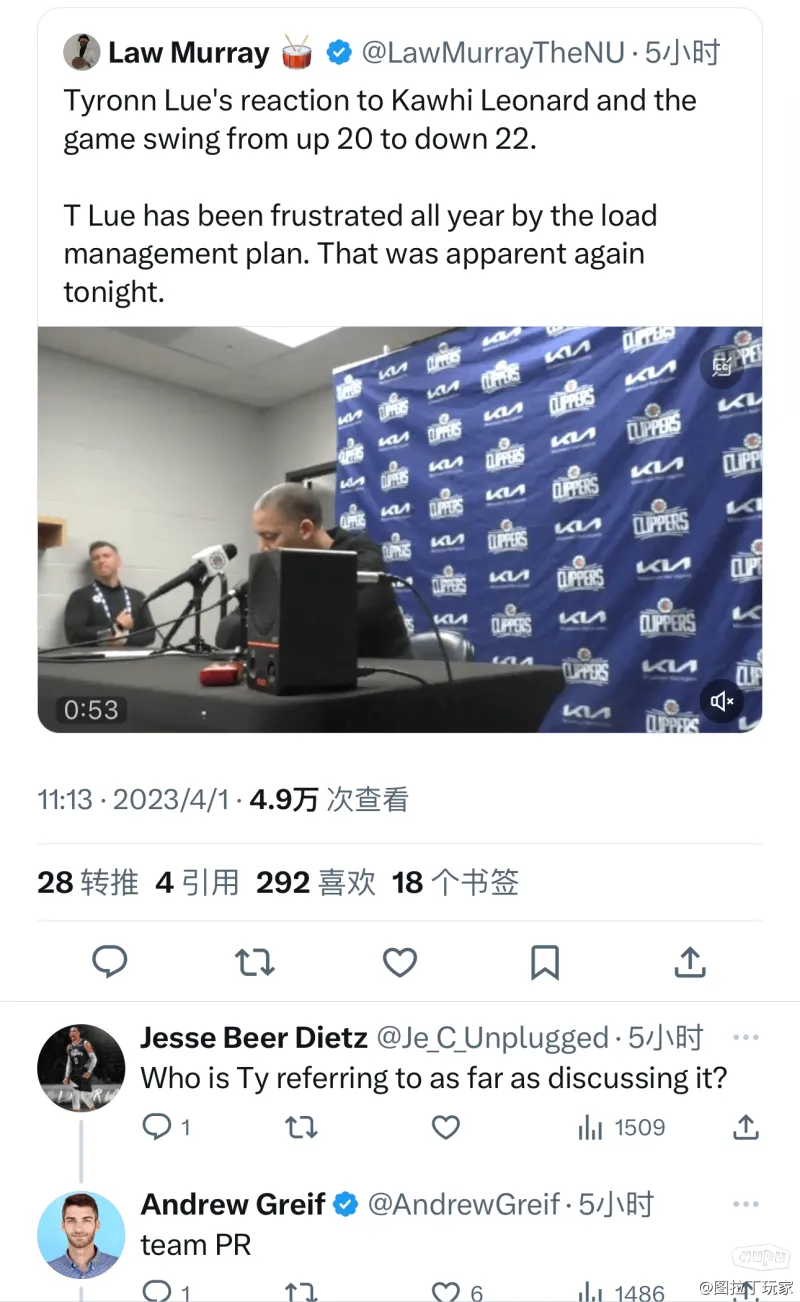The image size is (800, 1302).
Task: Share Jesse Beer Dietz's reply
Action: point(746,1128)
